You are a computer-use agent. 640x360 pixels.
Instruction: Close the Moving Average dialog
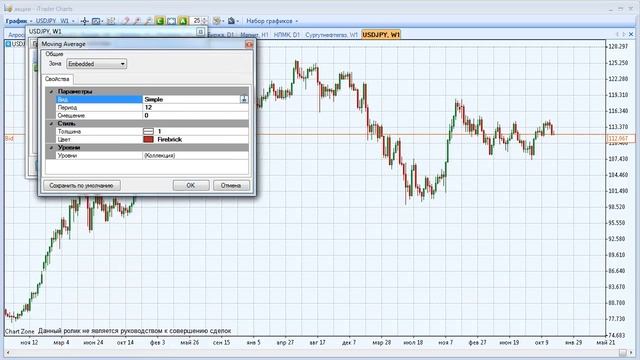pyautogui.click(x=249, y=44)
